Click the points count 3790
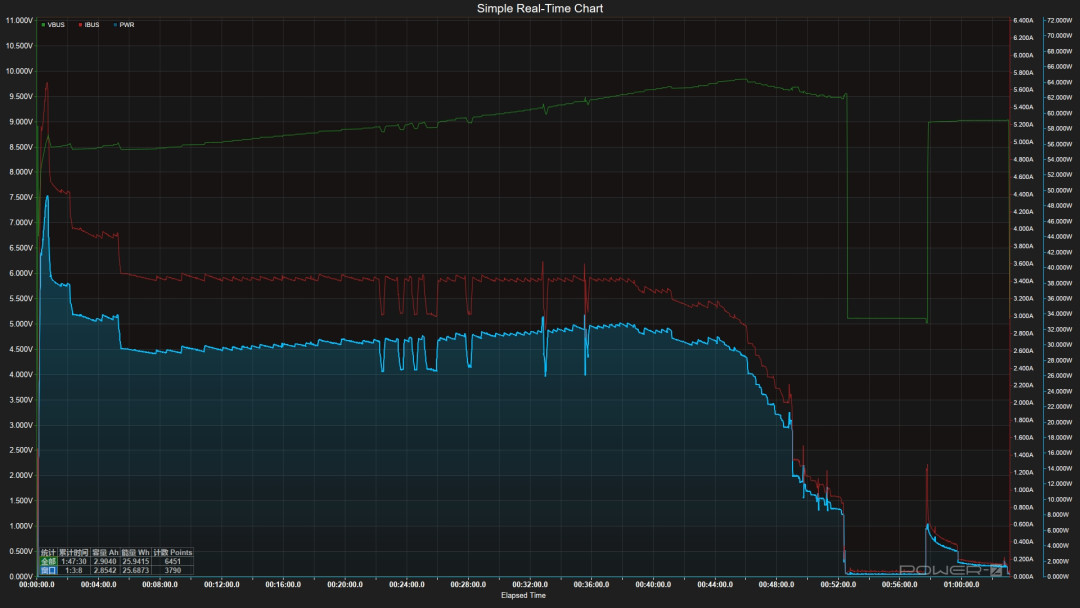The height and width of the screenshot is (608, 1080). [x=172, y=570]
